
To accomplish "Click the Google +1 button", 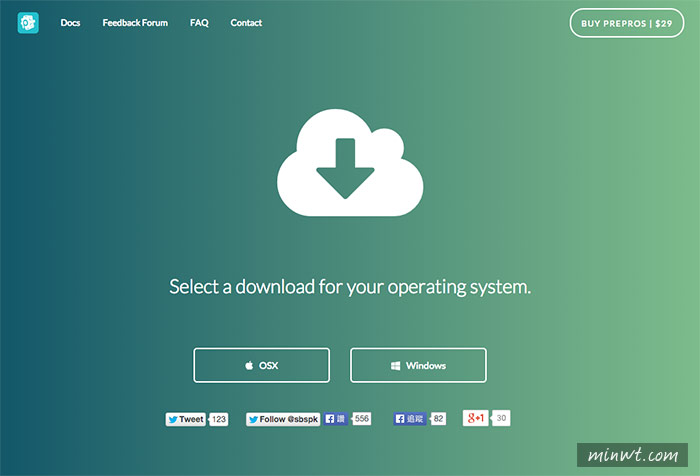I will pos(476,418).
